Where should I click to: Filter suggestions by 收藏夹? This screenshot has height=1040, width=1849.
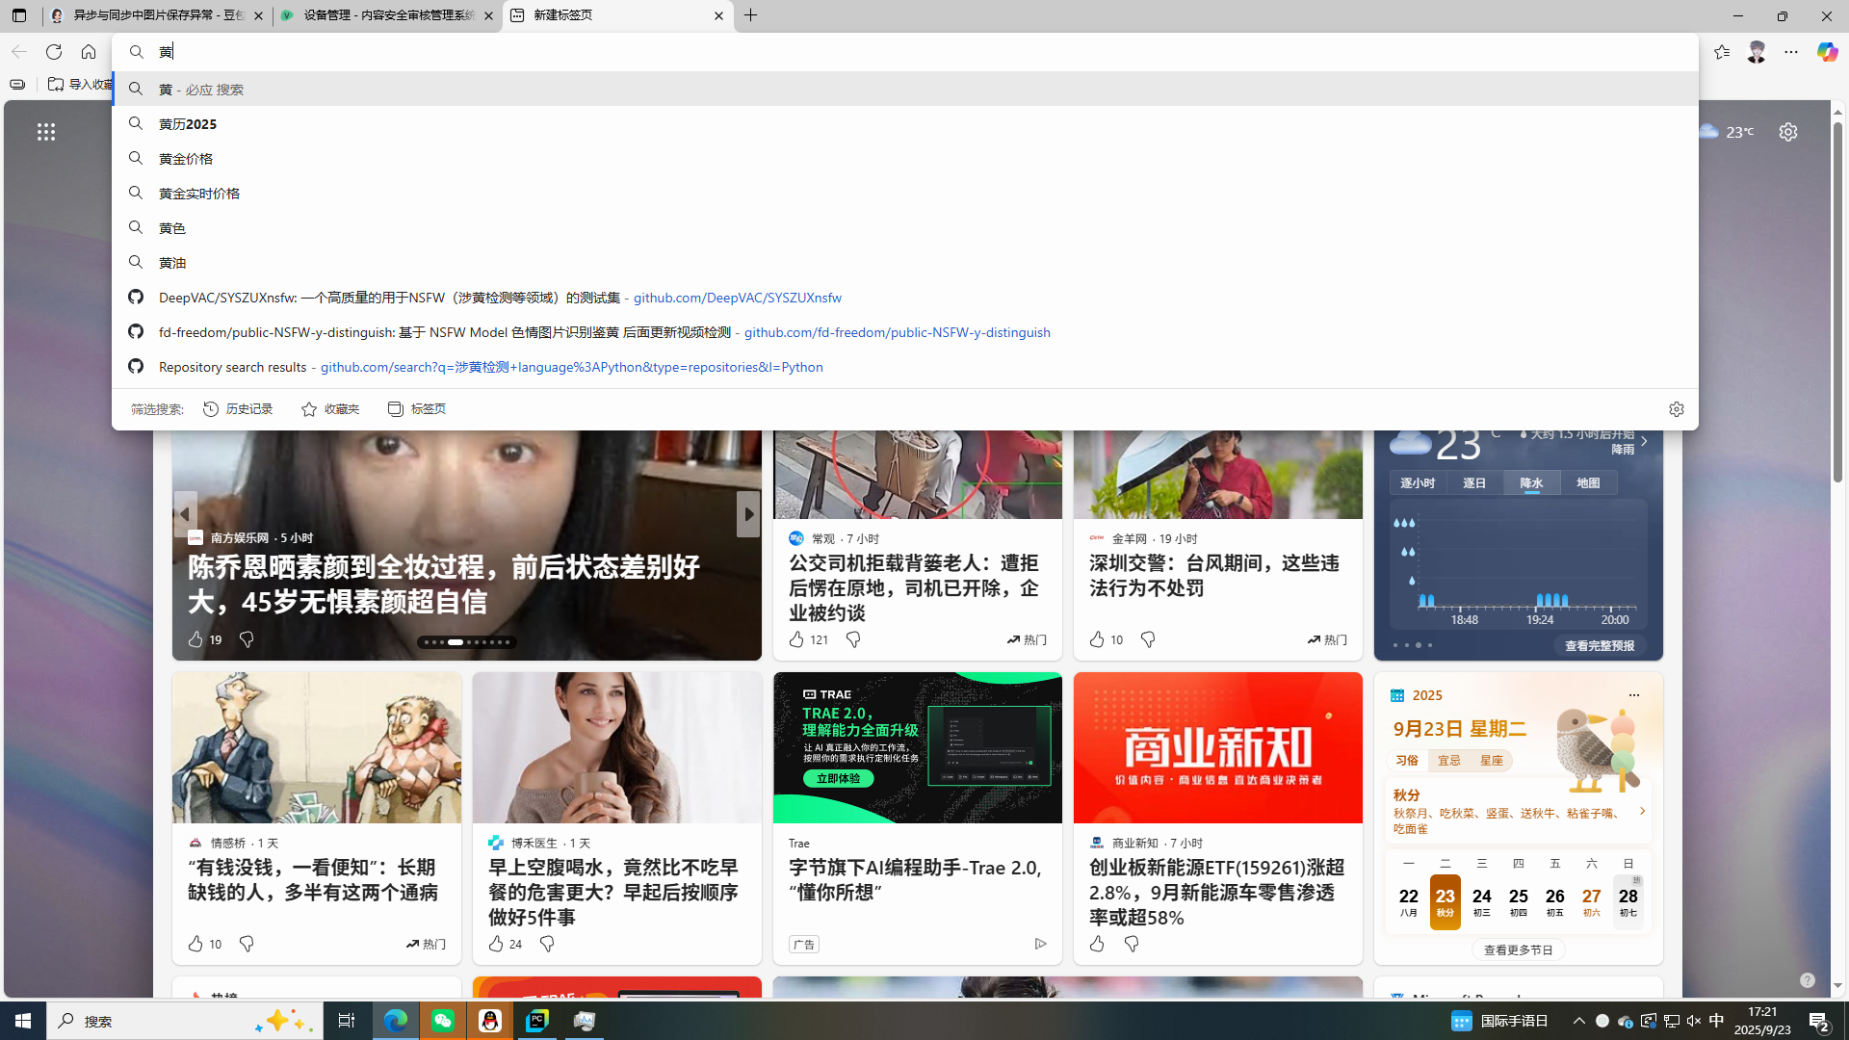click(330, 409)
